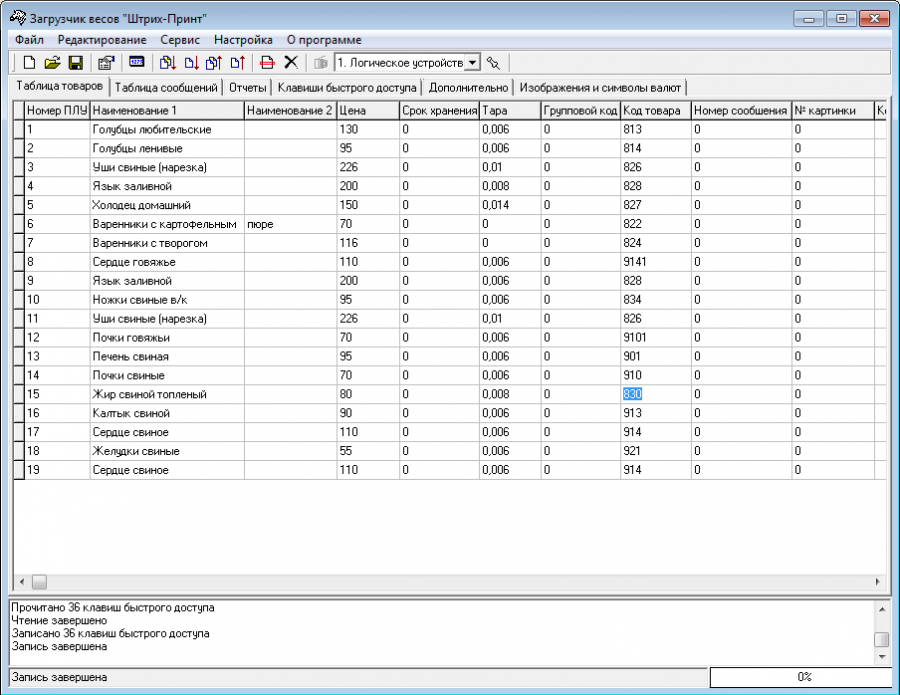This screenshot has height=695, width=900.
Task: Expand the logical device dropdown arrow
Action: coord(472,63)
